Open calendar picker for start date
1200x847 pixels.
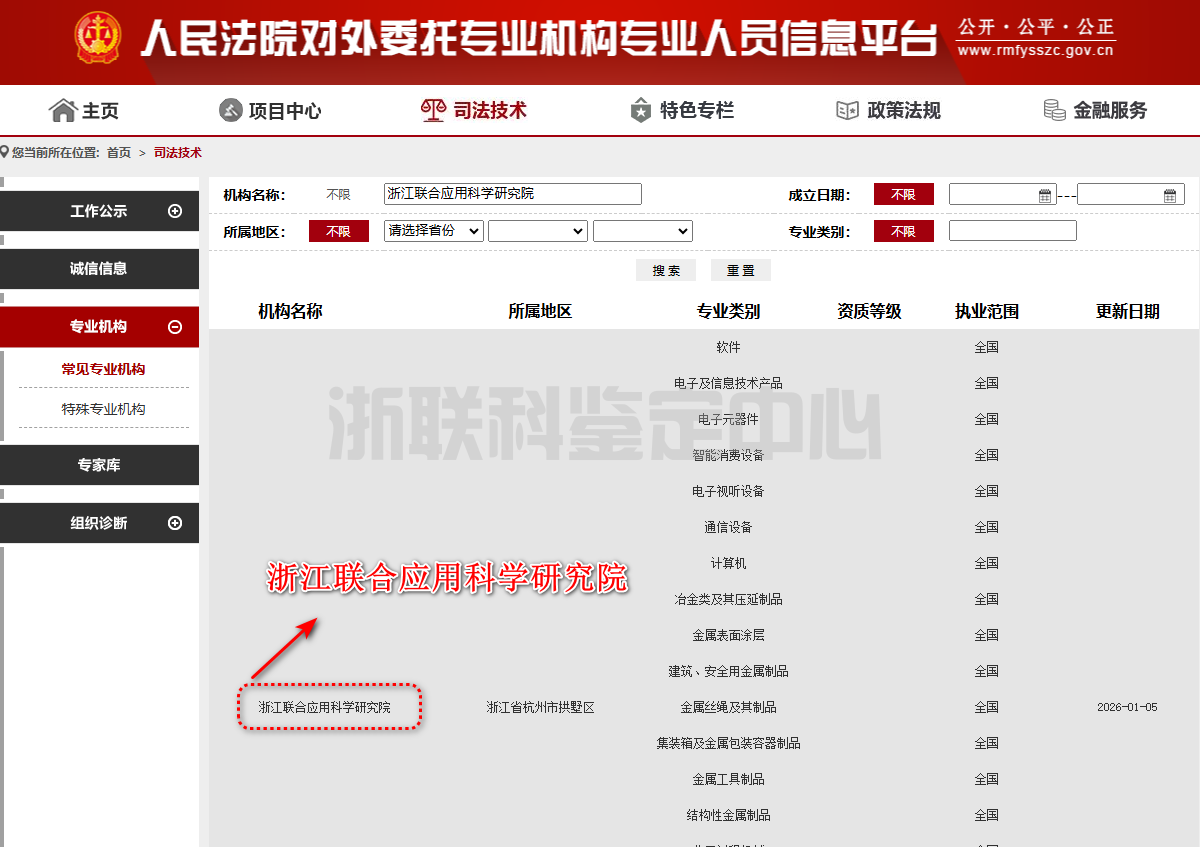point(1045,195)
